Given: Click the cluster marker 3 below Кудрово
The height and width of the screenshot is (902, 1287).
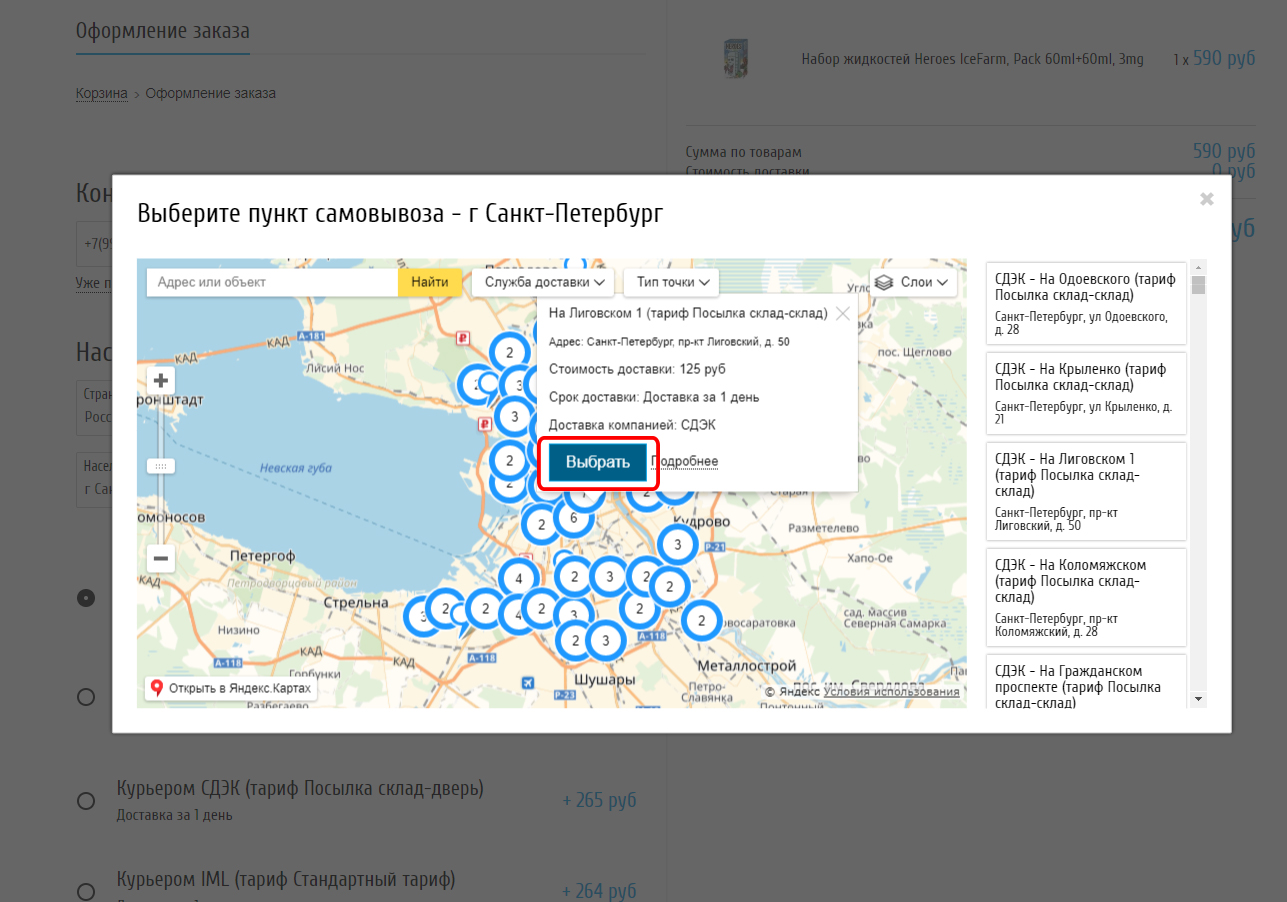Looking at the screenshot, I should 678,544.
